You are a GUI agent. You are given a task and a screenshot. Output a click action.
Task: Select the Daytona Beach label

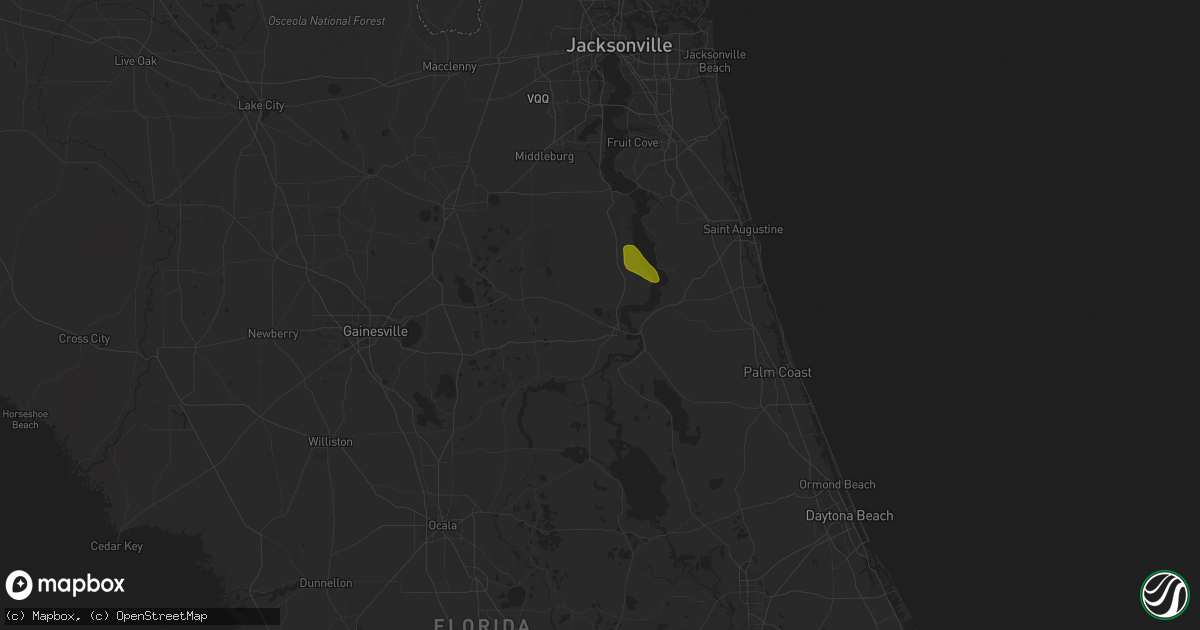coord(850,516)
